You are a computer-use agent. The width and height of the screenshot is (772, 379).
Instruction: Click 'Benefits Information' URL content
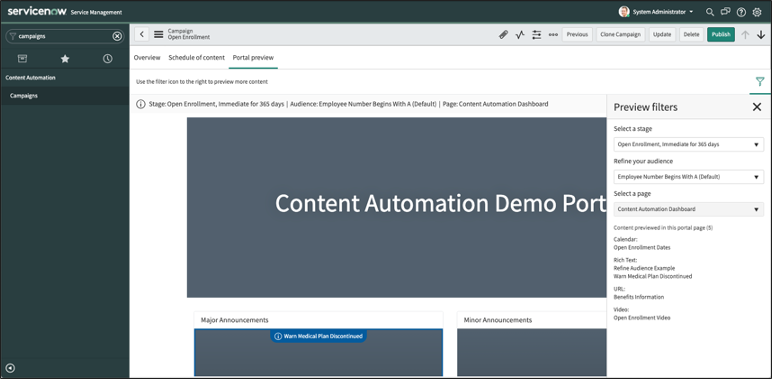point(639,297)
